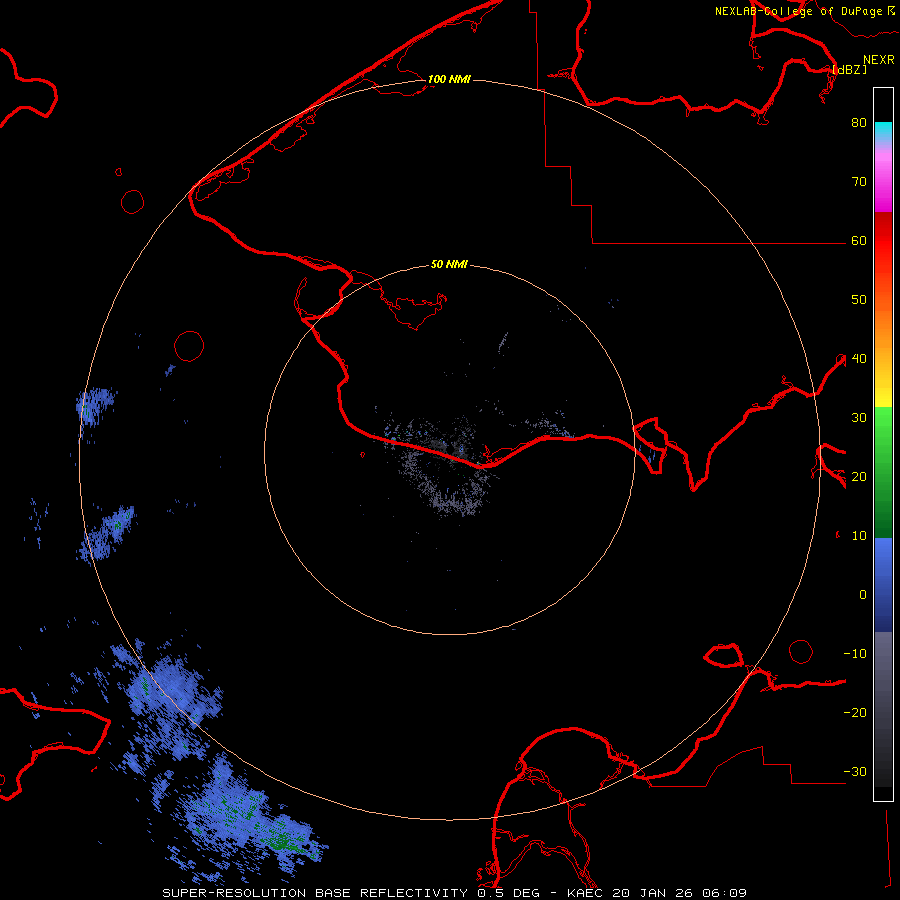Click the 20 dBZ scale value

859,477
